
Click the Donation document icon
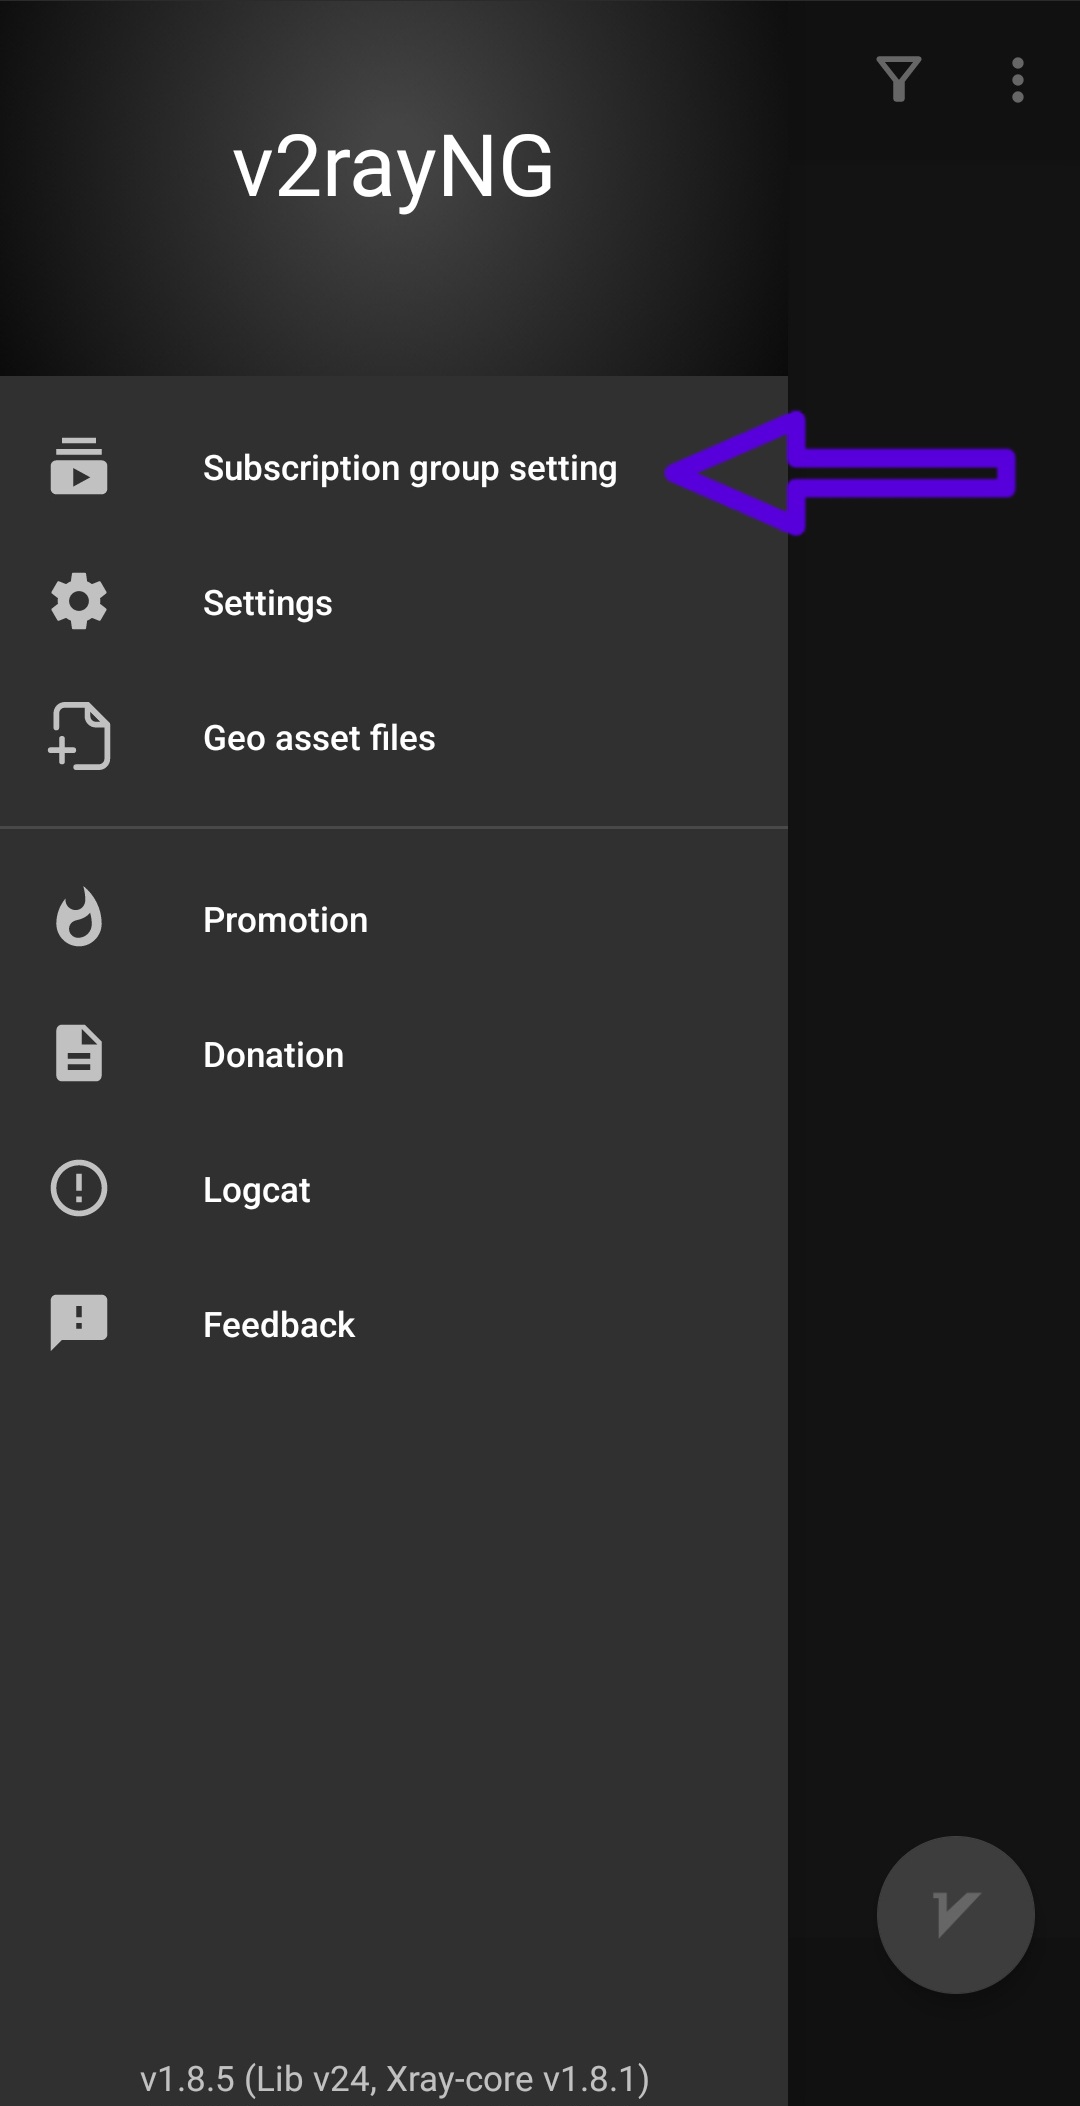79,1054
